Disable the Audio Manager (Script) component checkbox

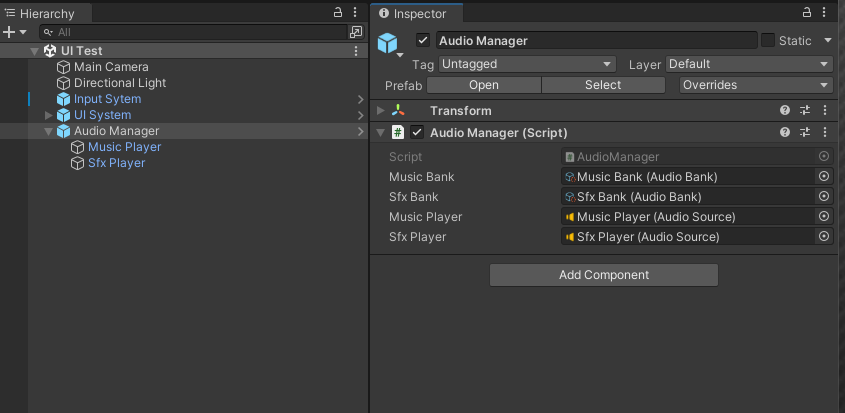[x=417, y=132]
